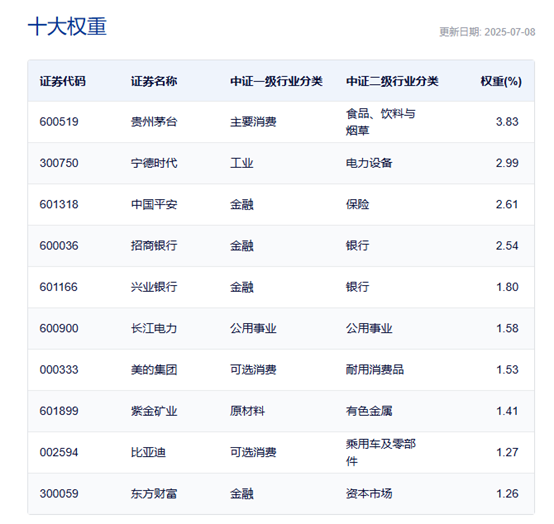
Task: Click the 权重(%) column header
Action: coord(501,81)
